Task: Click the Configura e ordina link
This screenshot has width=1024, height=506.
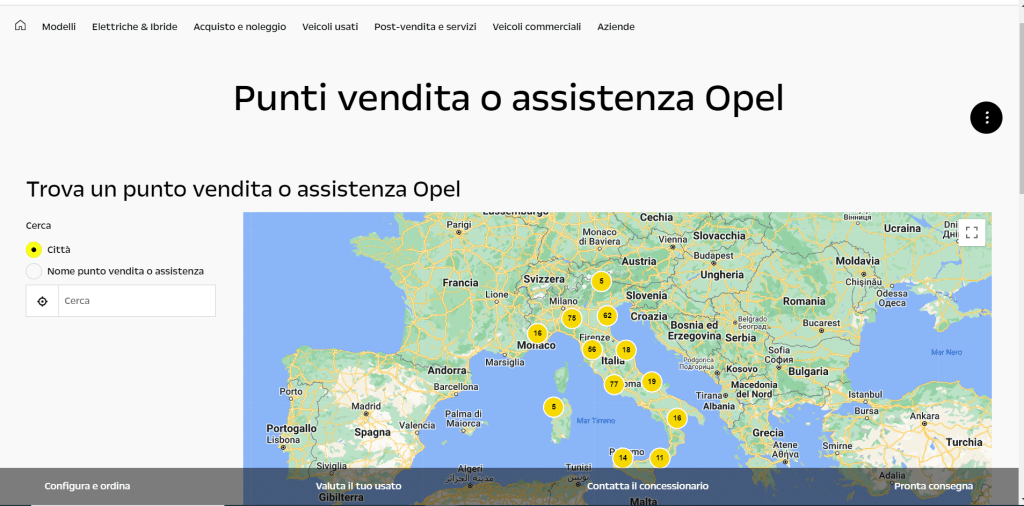Action: click(x=87, y=486)
